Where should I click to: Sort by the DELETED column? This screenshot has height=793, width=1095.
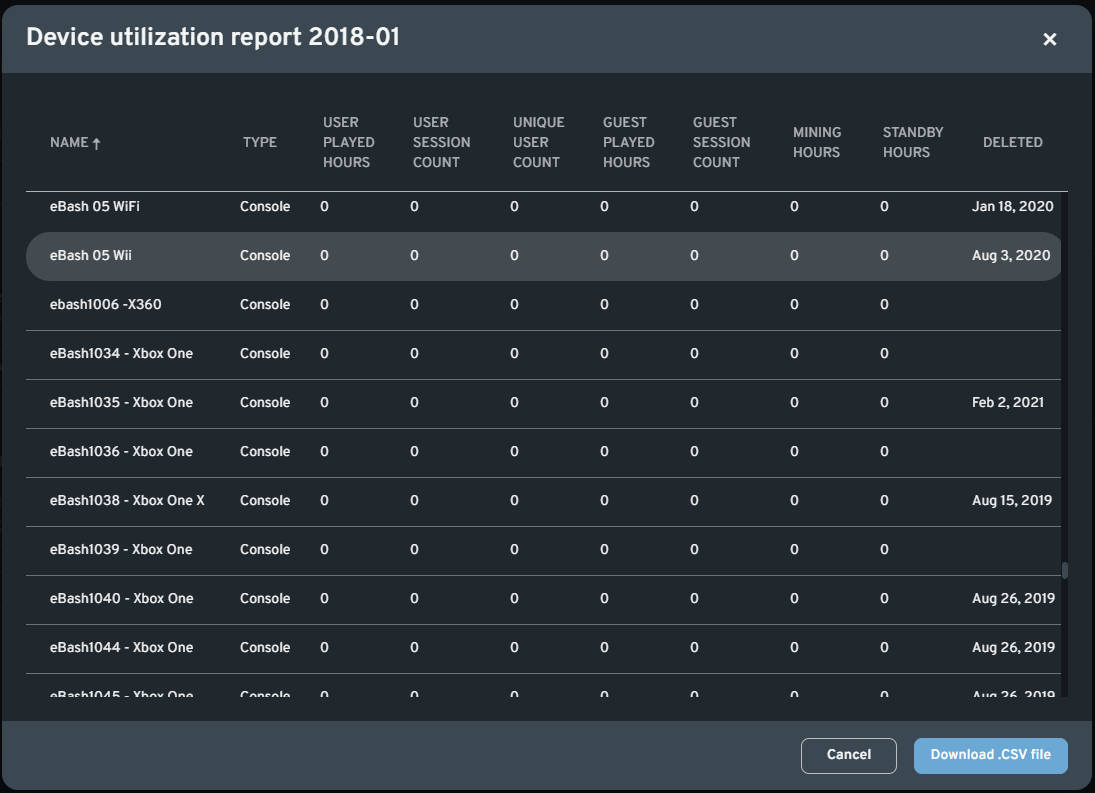(x=1013, y=142)
